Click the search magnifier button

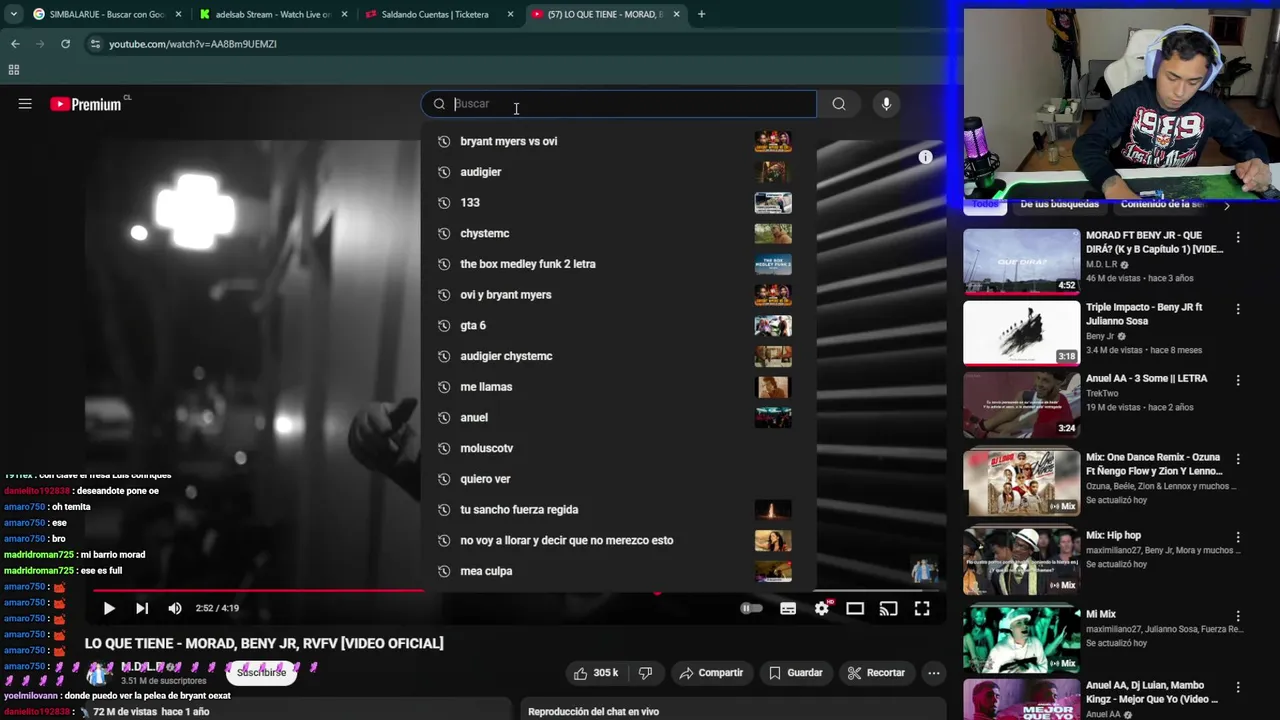point(839,104)
